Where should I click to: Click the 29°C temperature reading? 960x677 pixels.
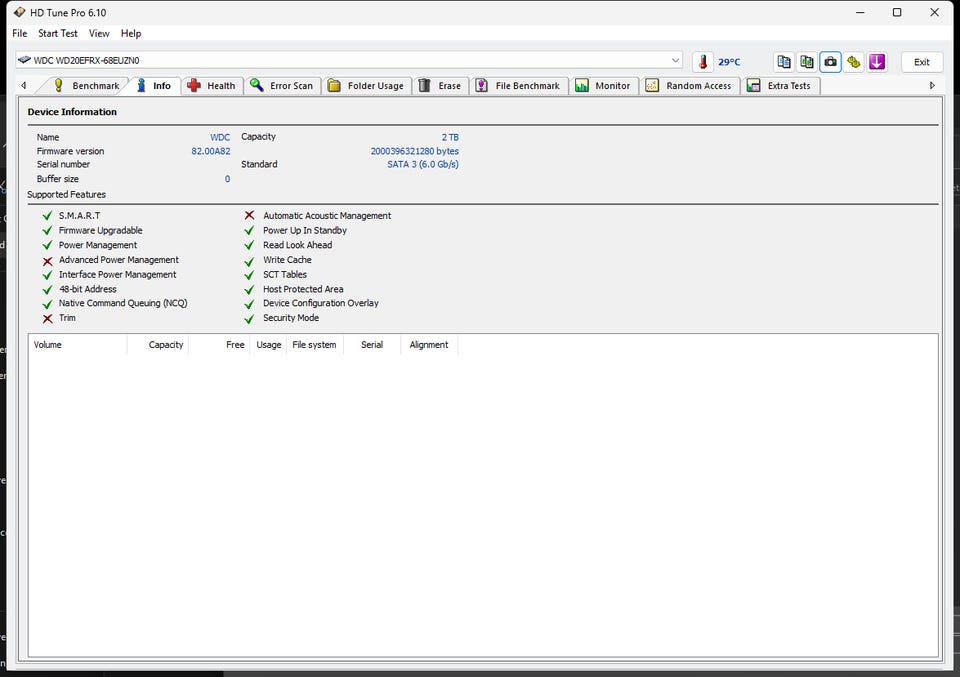[729, 62]
